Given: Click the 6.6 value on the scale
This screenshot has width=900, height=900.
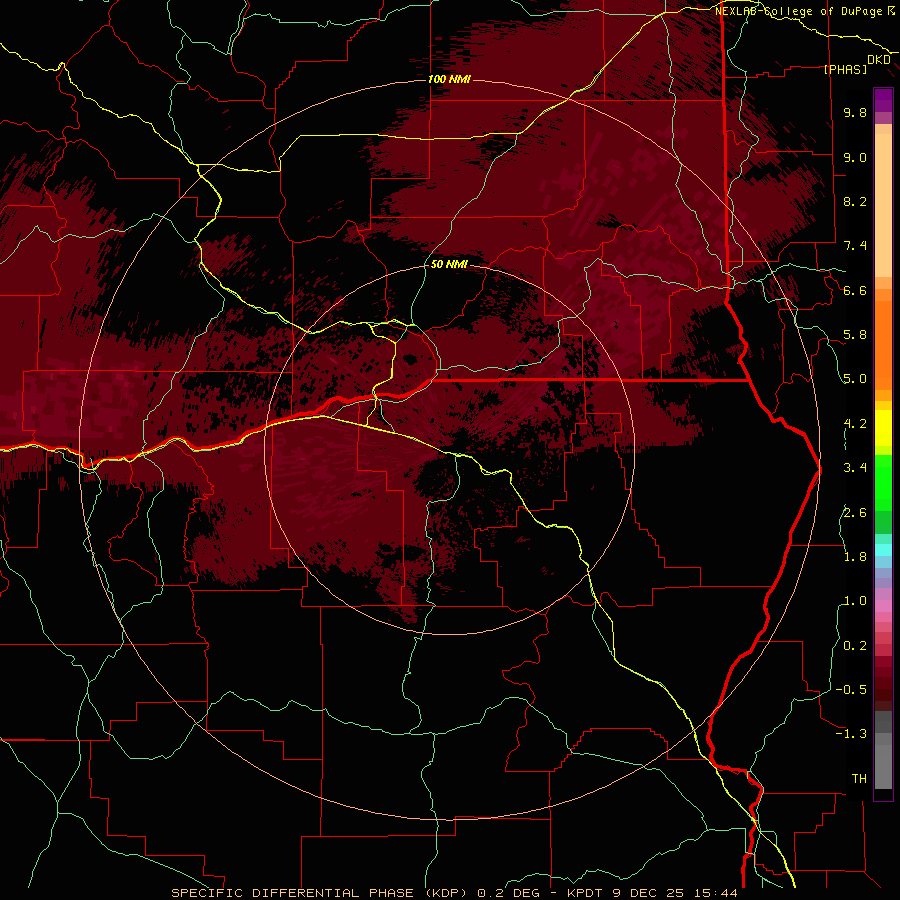Looking at the screenshot, I should pyautogui.click(x=855, y=290).
